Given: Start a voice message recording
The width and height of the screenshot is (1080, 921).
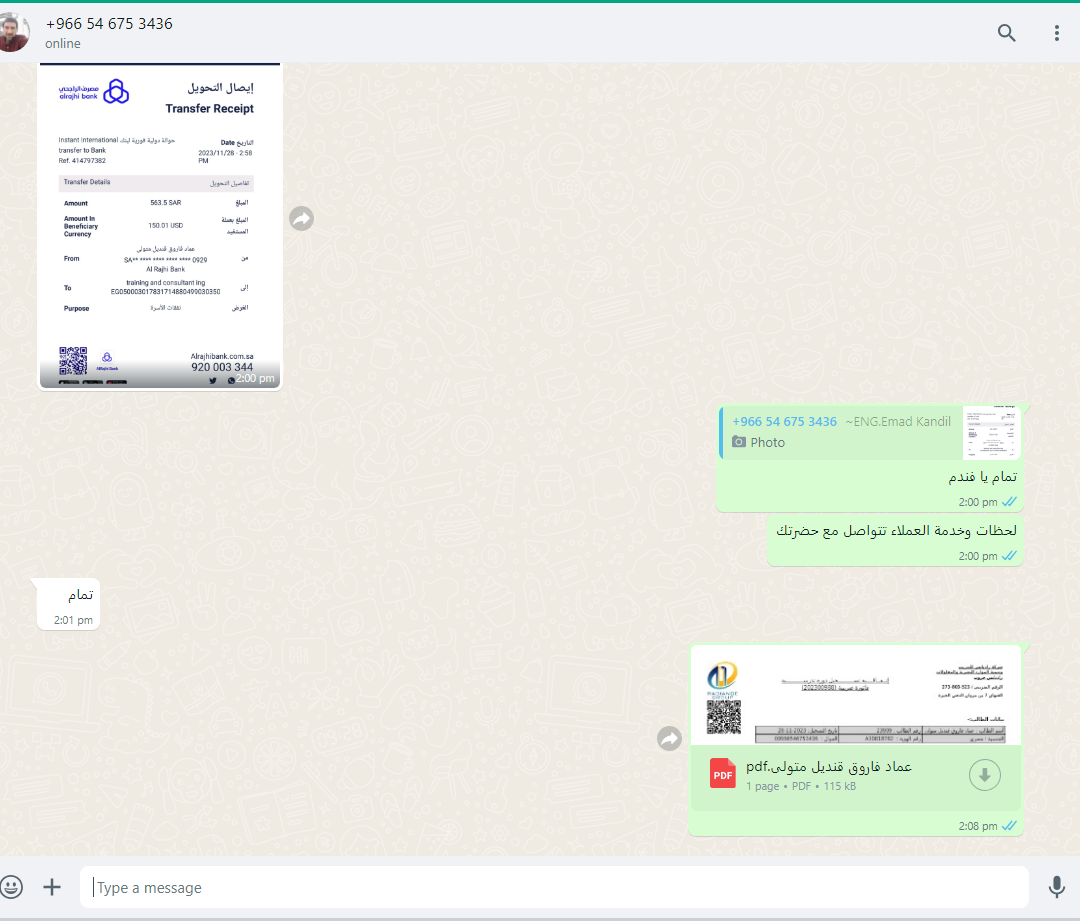Looking at the screenshot, I should pos(1057,887).
